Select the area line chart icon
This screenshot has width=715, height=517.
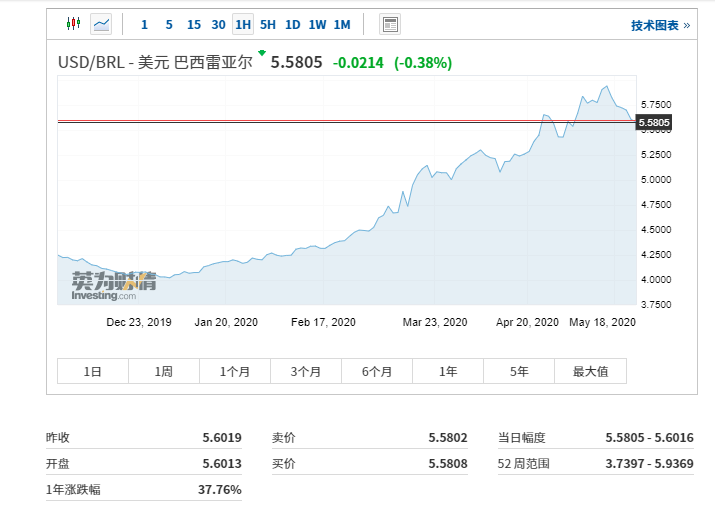[x=101, y=24]
